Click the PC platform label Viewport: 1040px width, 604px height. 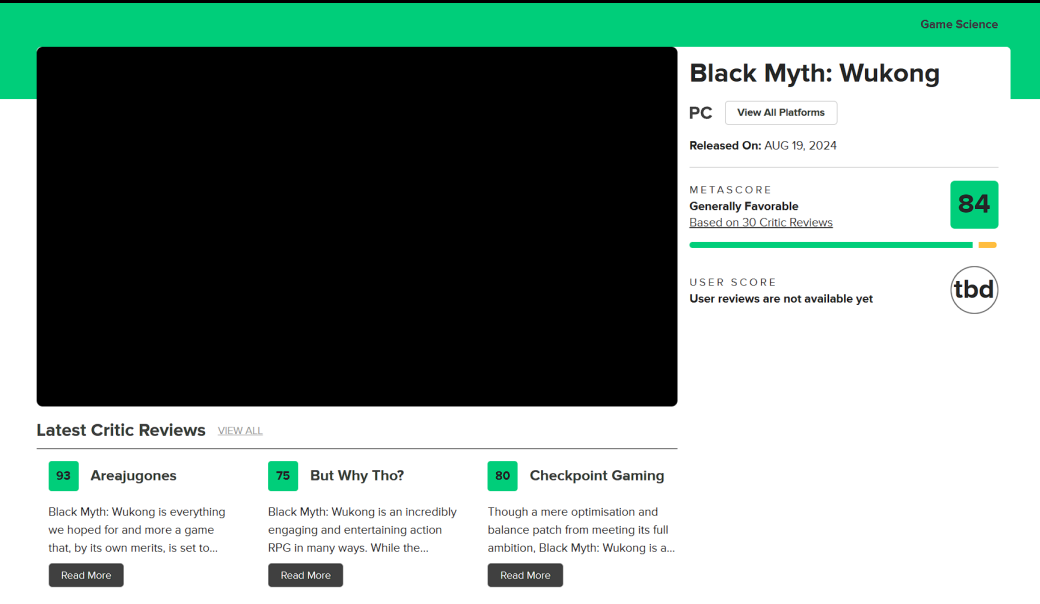point(700,113)
